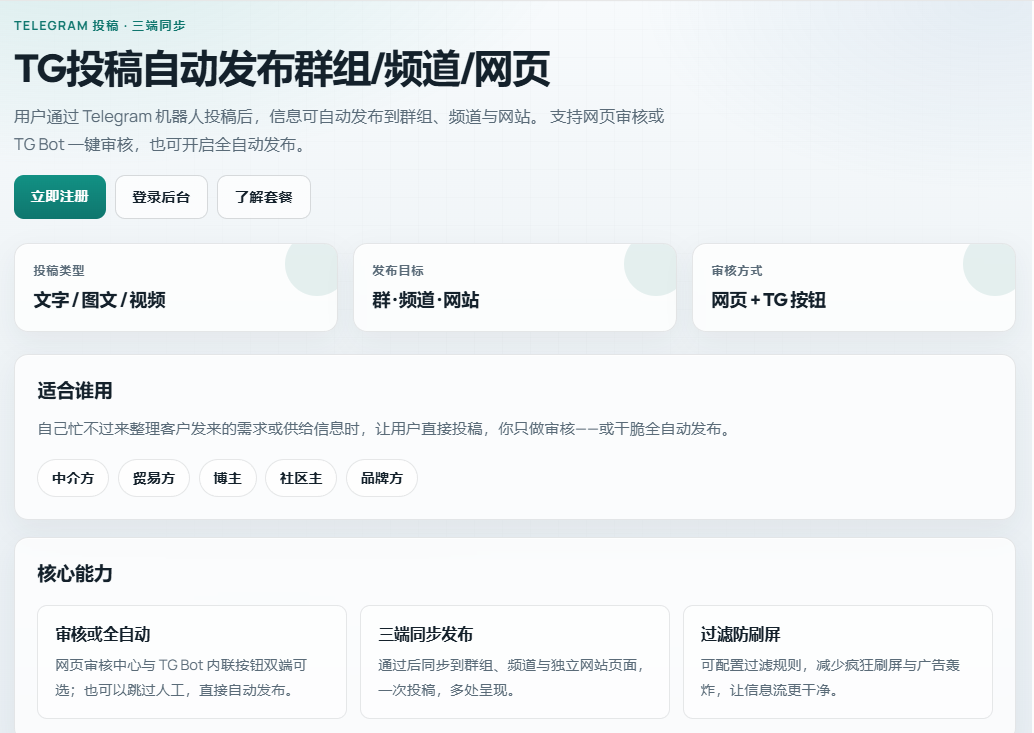The height and width of the screenshot is (733, 1034).
Task: Open the 过滤防刷屏 feature card
Action: [x=837, y=662]
